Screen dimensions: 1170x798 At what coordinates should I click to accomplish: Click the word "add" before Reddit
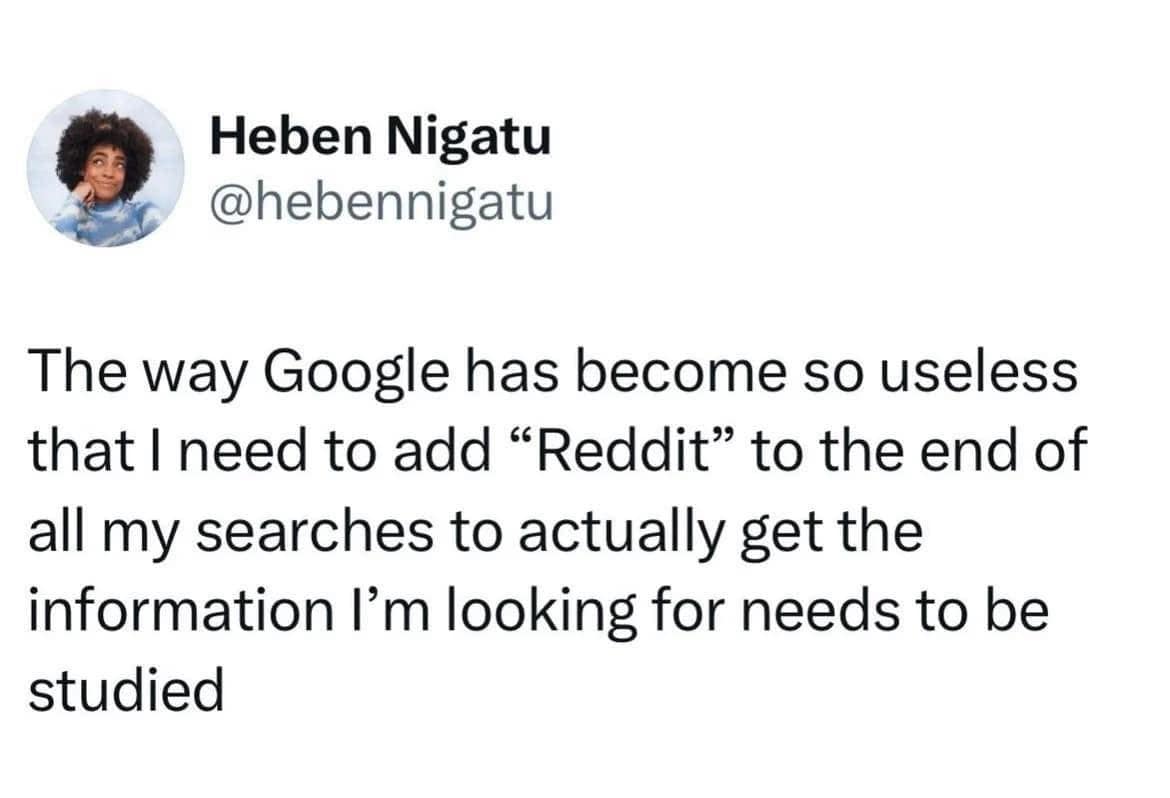coord(452,451)
